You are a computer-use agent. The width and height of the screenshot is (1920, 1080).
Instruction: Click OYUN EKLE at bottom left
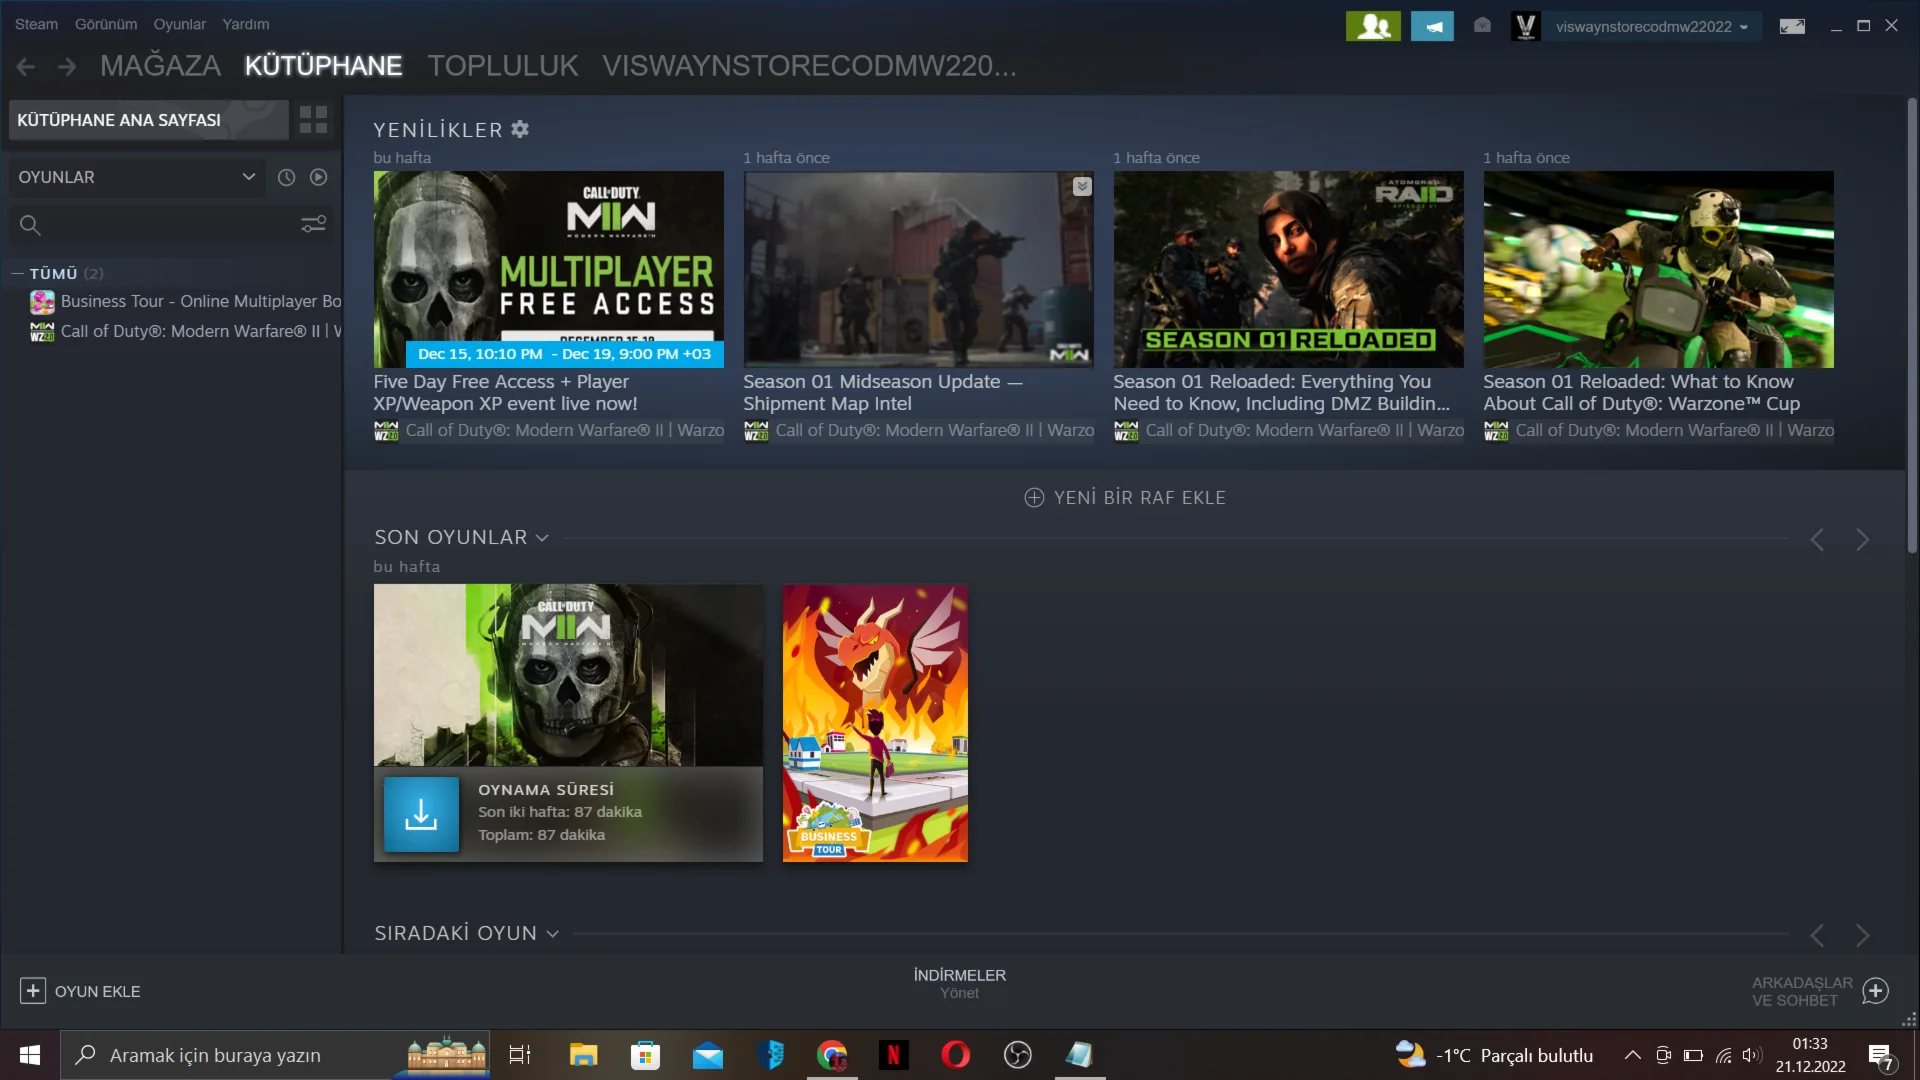point(80,991)
